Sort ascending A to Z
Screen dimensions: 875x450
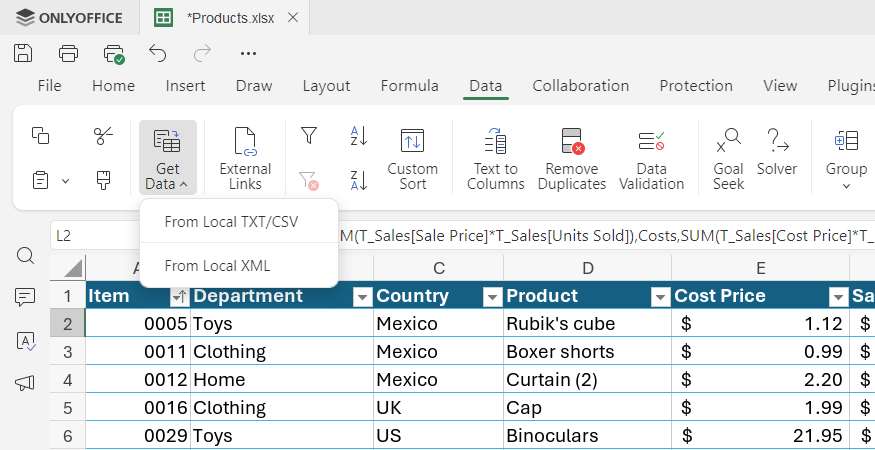(x=359, y=136)
